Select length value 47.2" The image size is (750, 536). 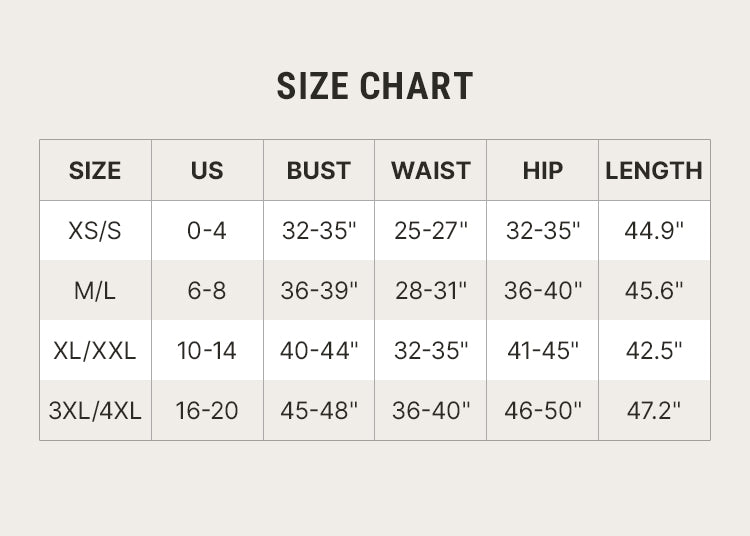[654, 411]
